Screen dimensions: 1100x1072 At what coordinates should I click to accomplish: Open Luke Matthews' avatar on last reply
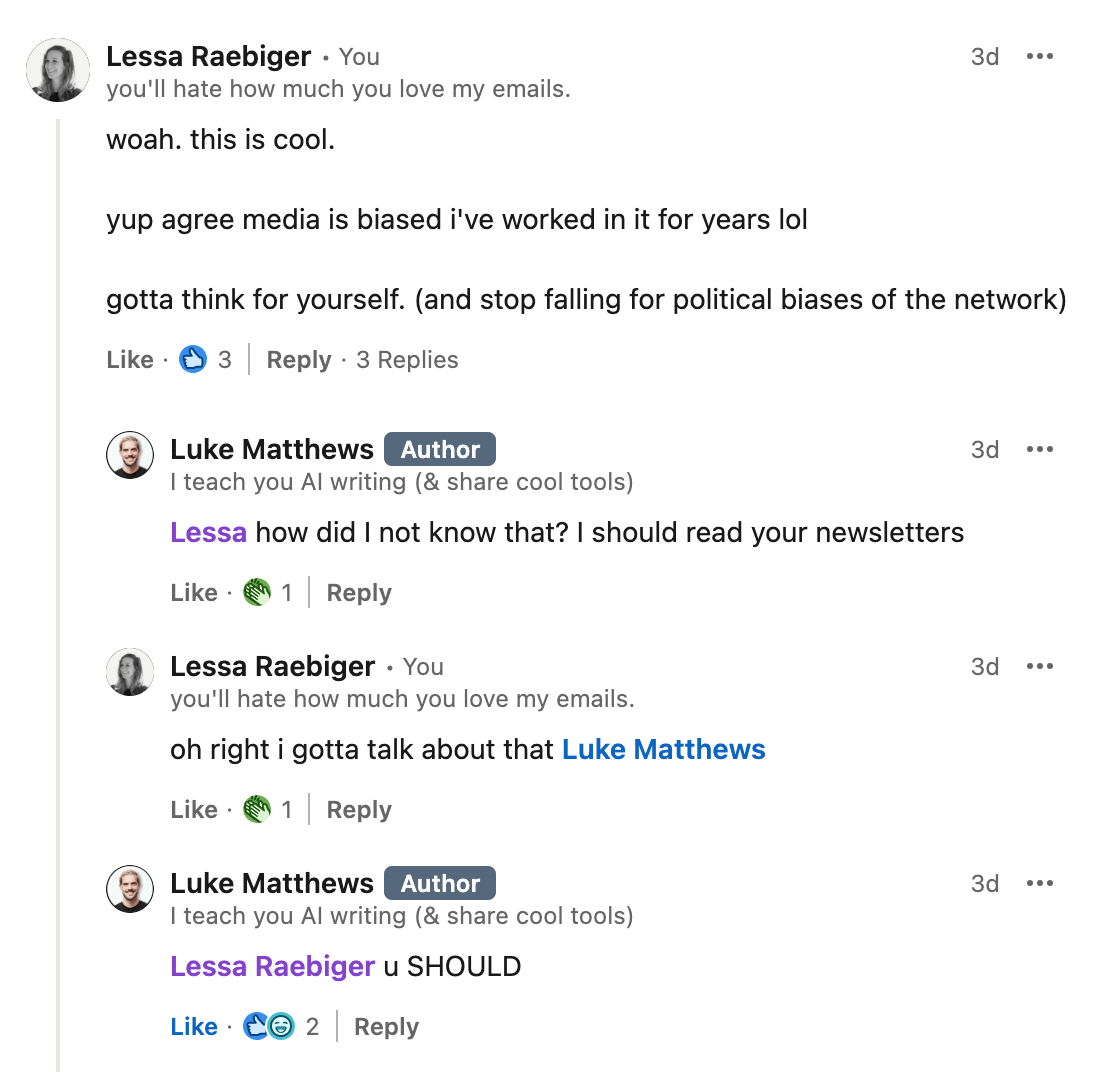[x=130, y=889]
